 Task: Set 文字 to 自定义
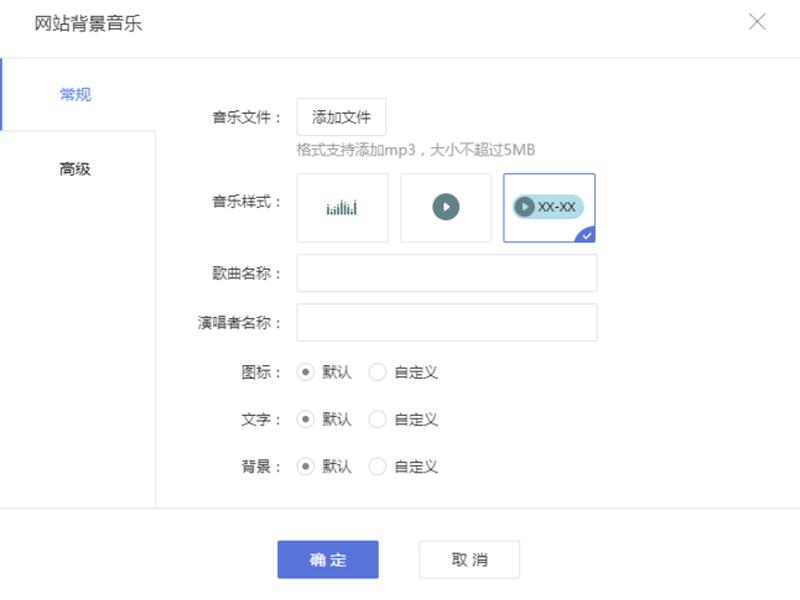(x=378, y=419)
